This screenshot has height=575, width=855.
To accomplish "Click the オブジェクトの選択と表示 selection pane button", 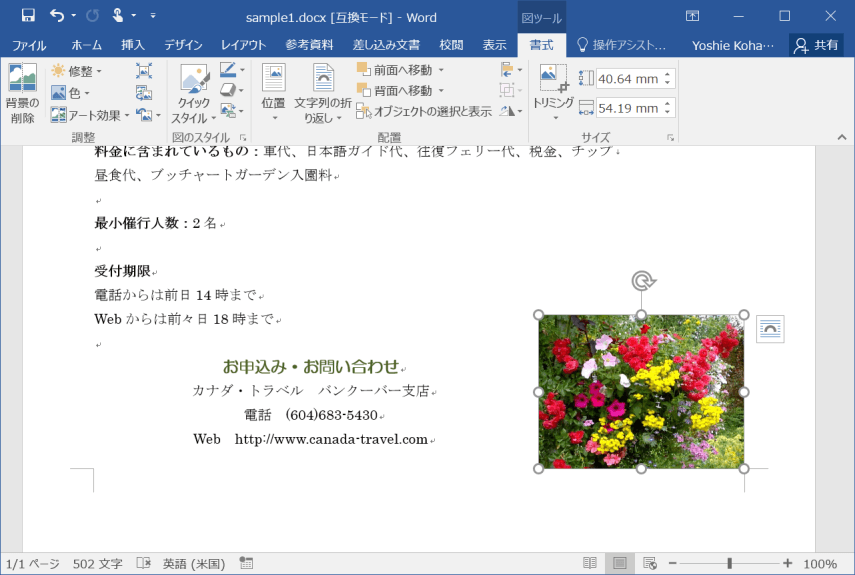I will pos(424,112).
